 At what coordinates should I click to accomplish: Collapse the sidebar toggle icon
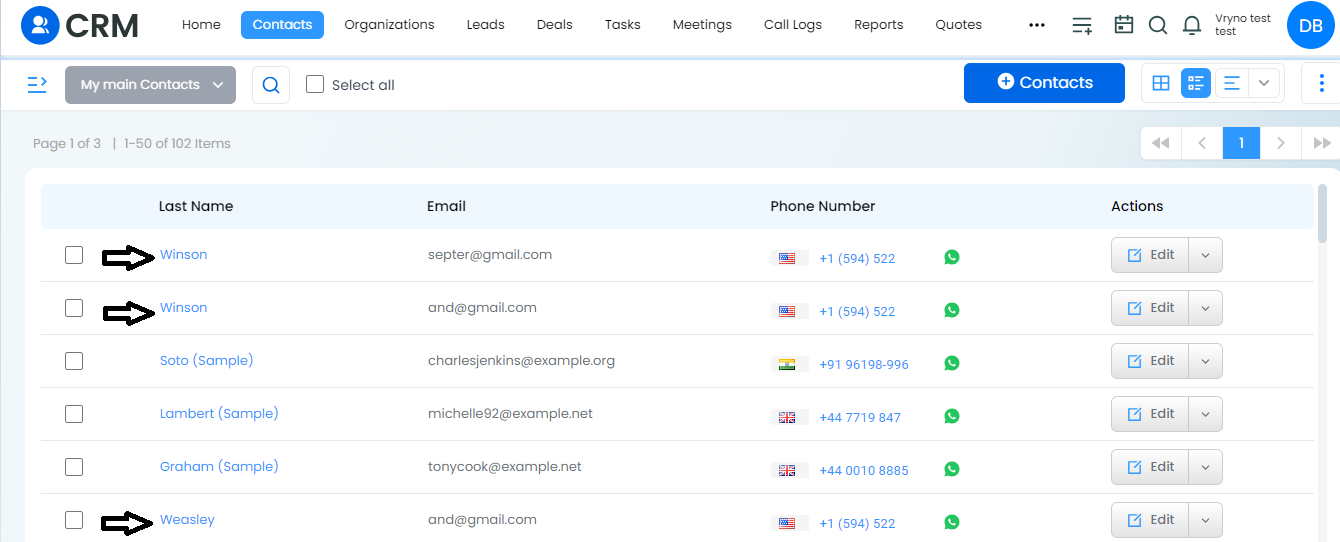37,84
